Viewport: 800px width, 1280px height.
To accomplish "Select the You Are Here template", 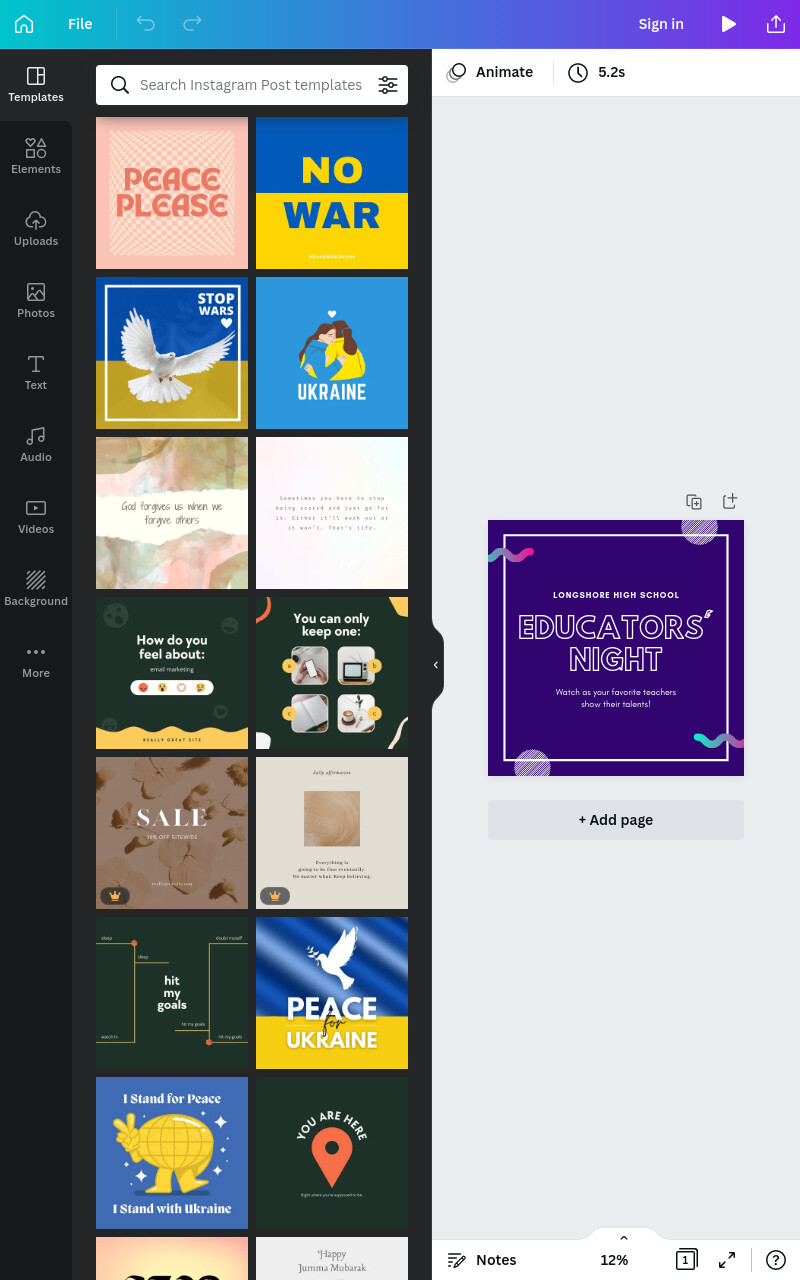I will click(x=332, y=1153).
